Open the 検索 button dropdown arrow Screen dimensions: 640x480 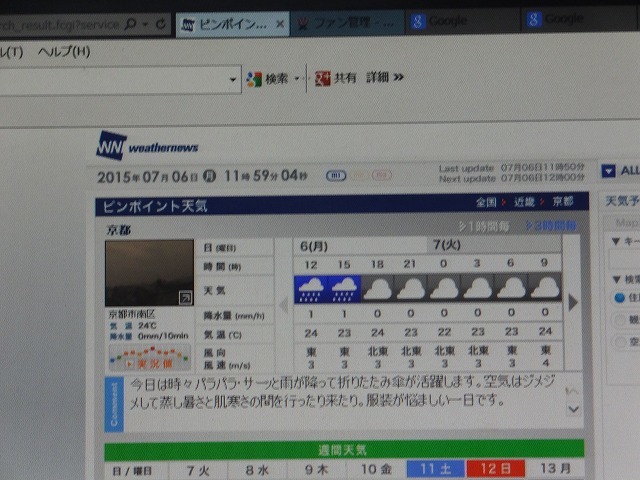297,78
